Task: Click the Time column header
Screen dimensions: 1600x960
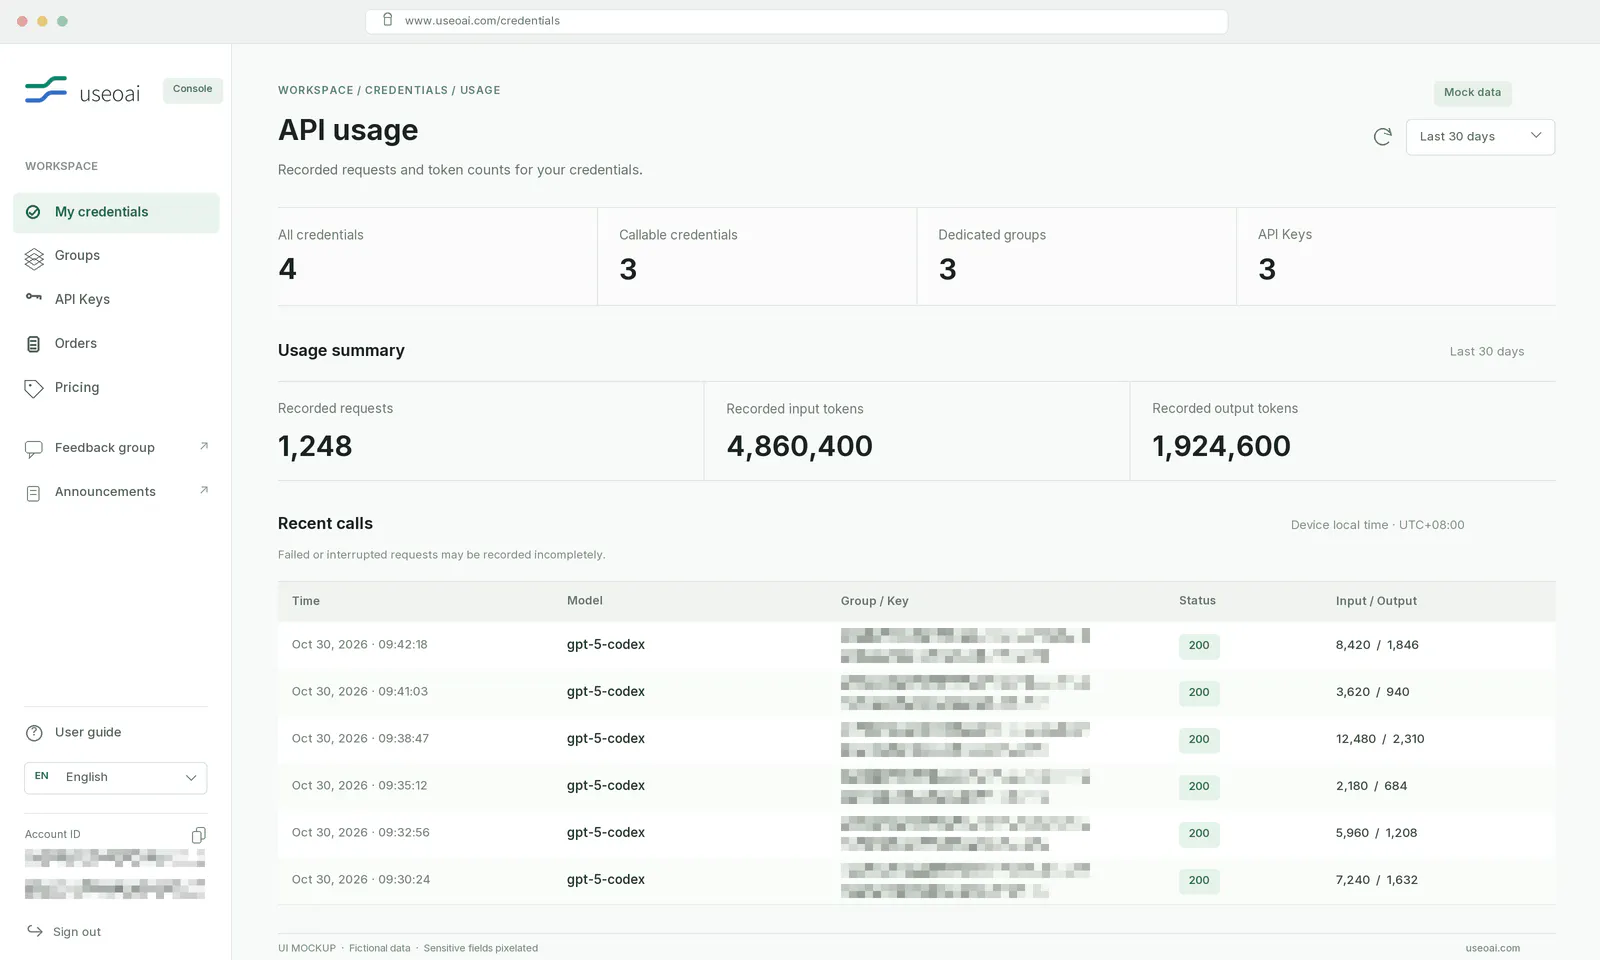Action: coord(306,601)
